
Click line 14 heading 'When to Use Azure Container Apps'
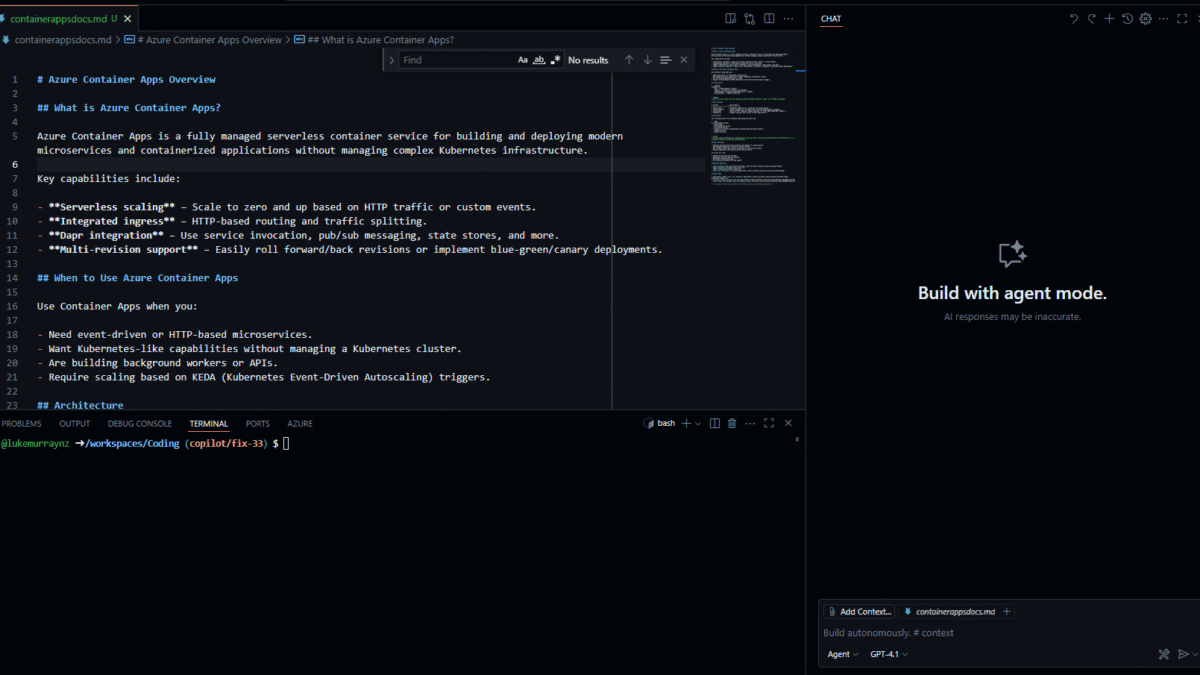point(137,278)
